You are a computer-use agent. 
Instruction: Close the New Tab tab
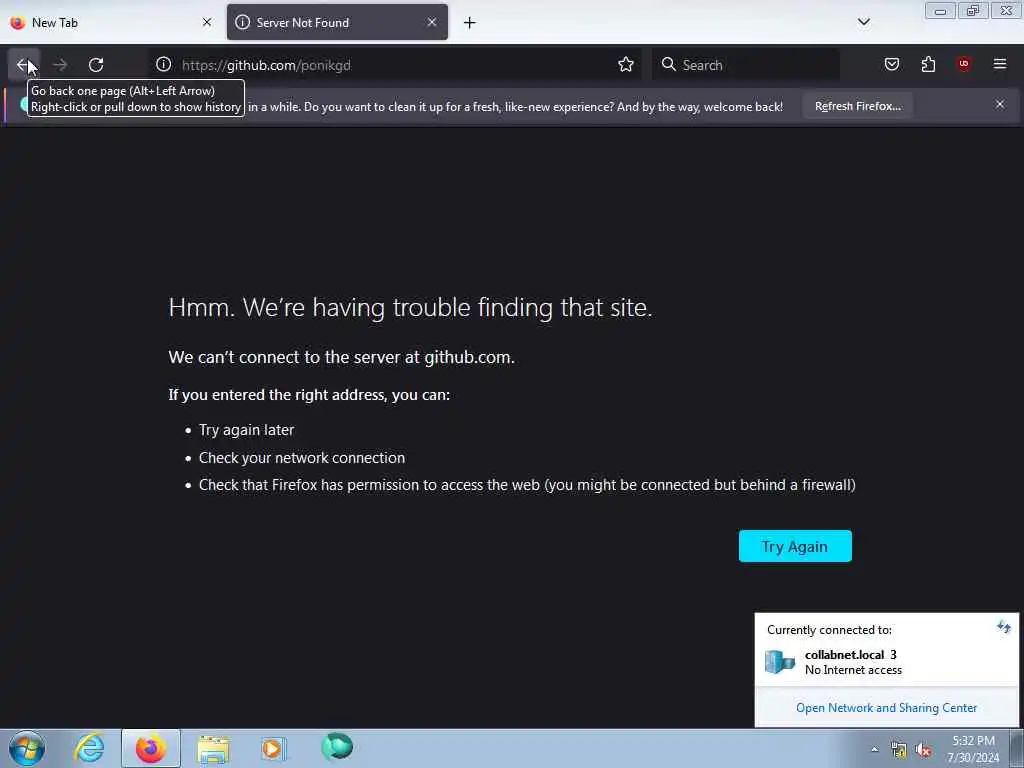pyautogui.click(x=207, y=22)
